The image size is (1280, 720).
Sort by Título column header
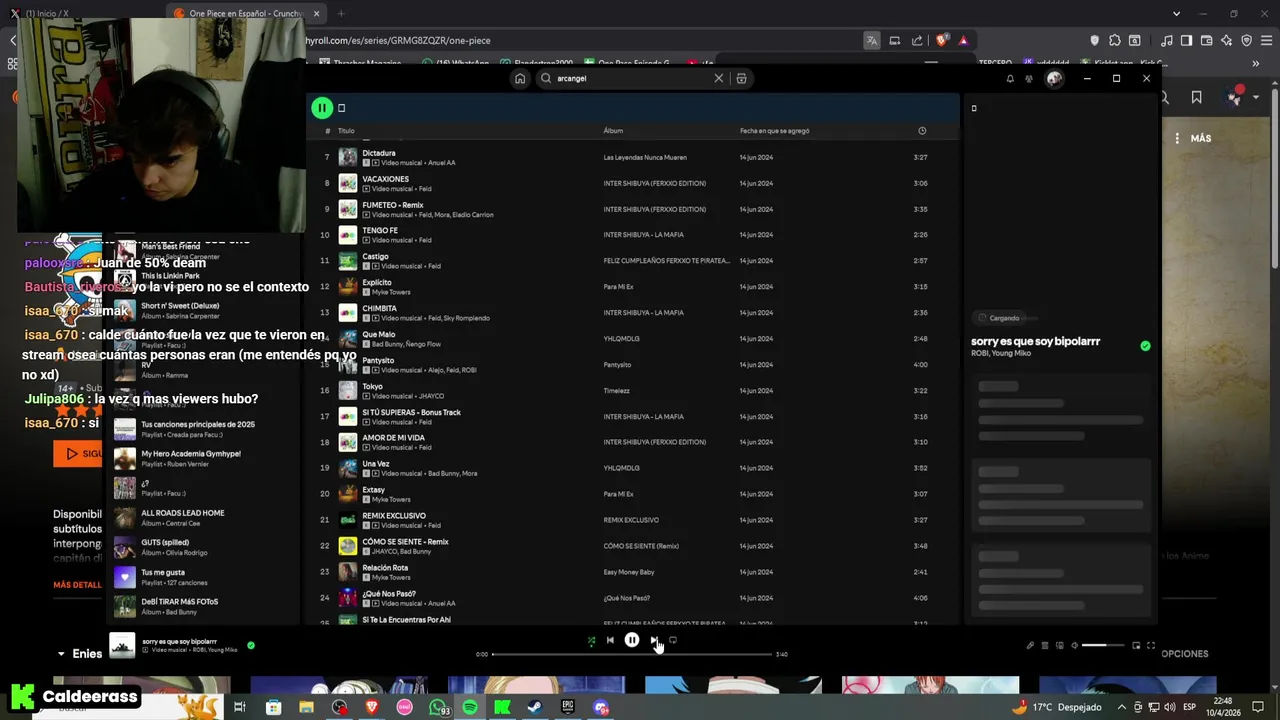point(346,131)
